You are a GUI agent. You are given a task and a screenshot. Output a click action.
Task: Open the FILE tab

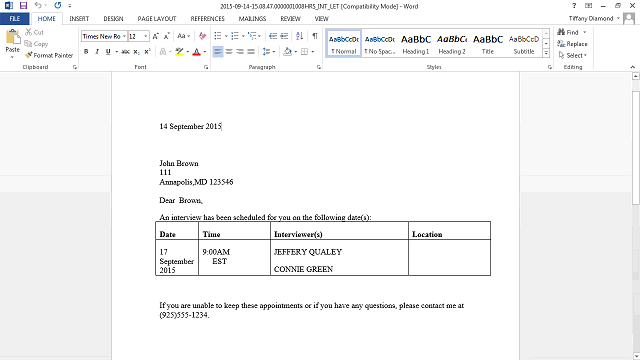click(x=15, y=19)
